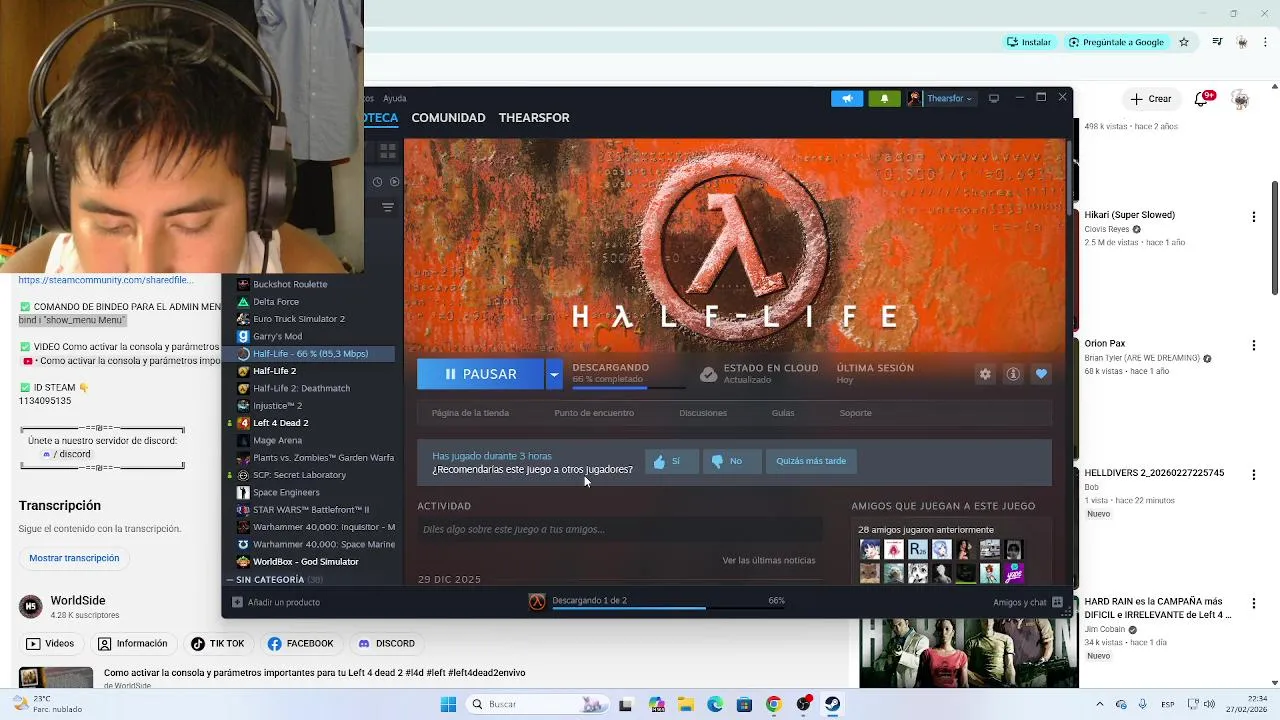Screen dimensions: 1280x720
Task: Open Microsoft Edge from taskbar
Action: click(715, 704)
